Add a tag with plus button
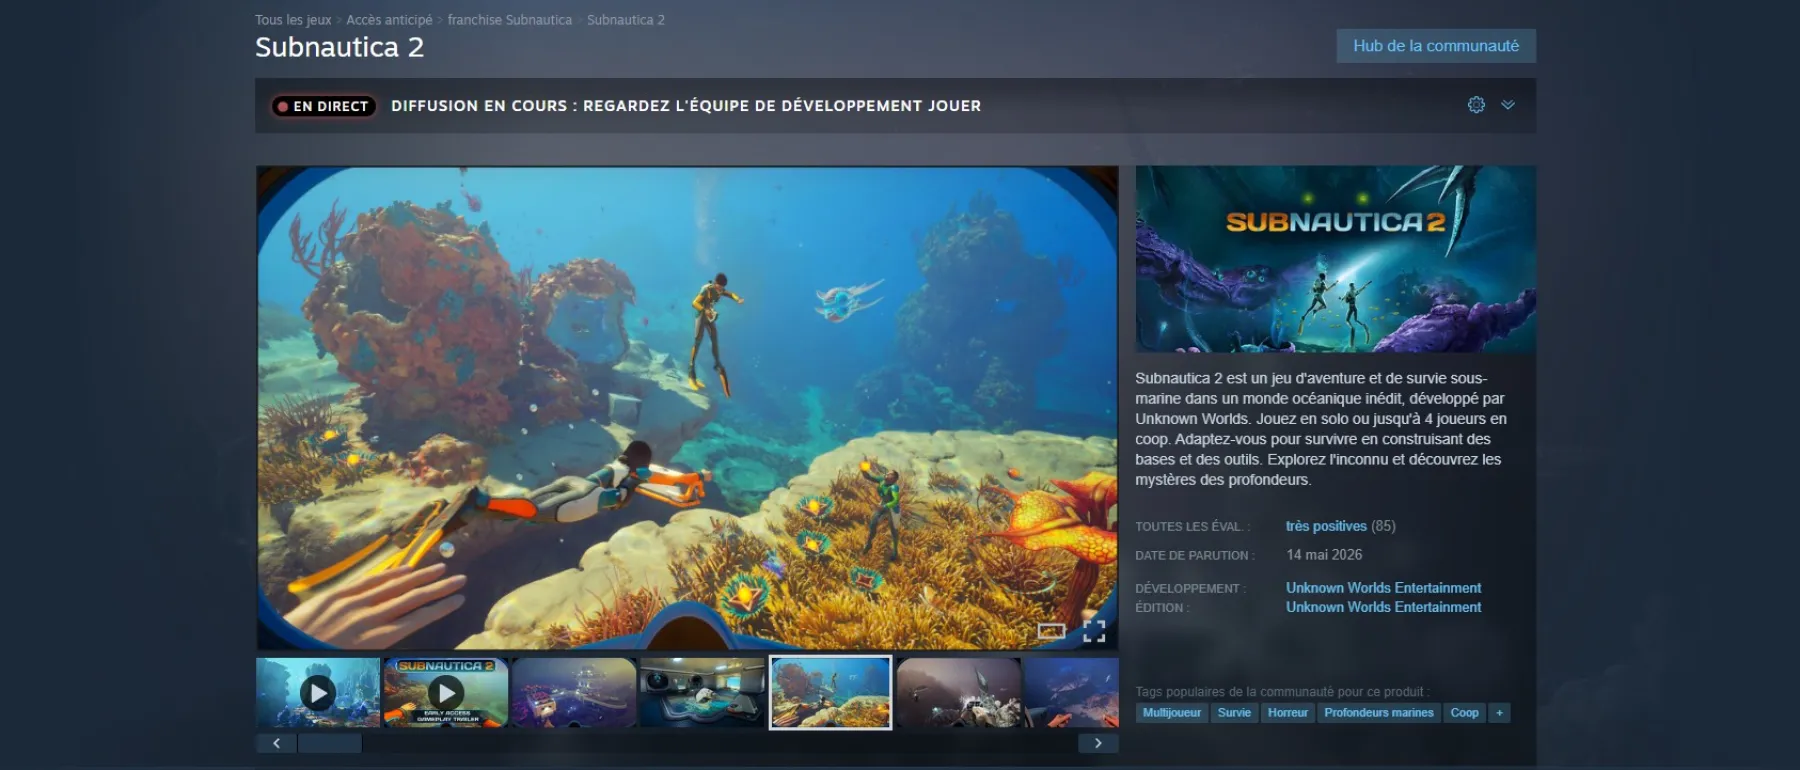Screen dimensions: 1800x770 (1499, 713)
